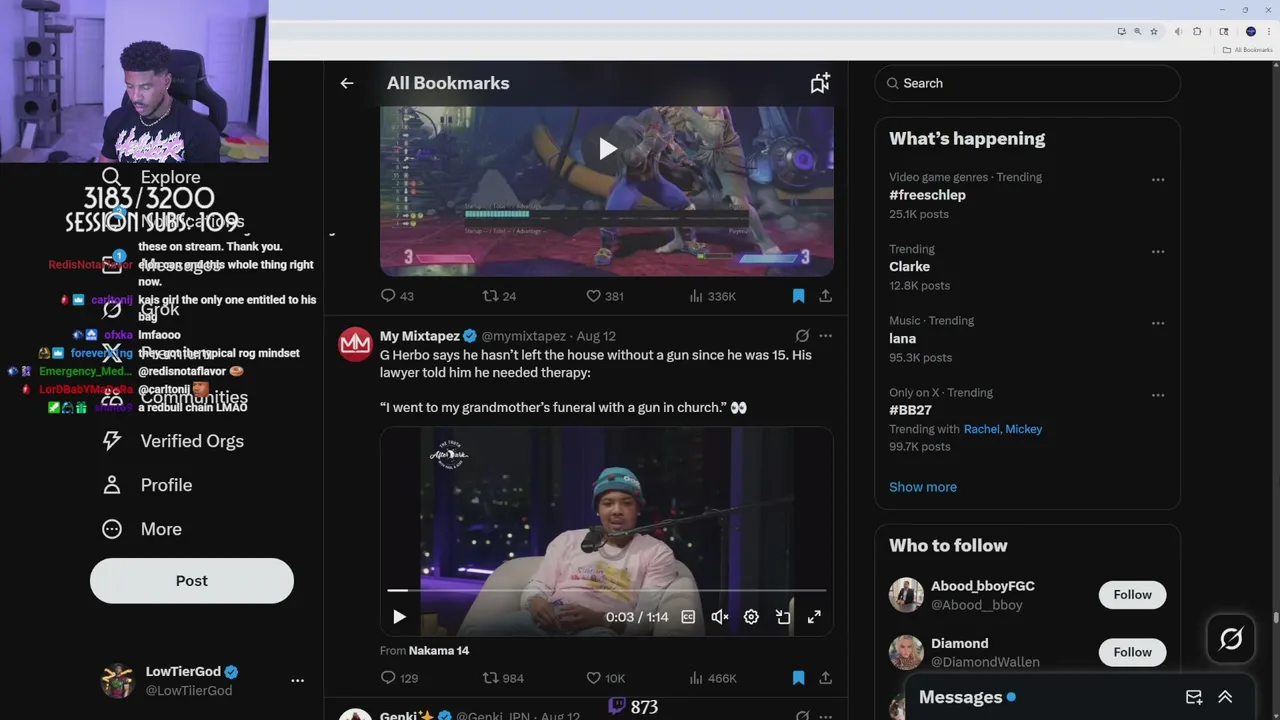
Task: Open Abood_bboyFGC profile avatar
Action: click(906, 595)
